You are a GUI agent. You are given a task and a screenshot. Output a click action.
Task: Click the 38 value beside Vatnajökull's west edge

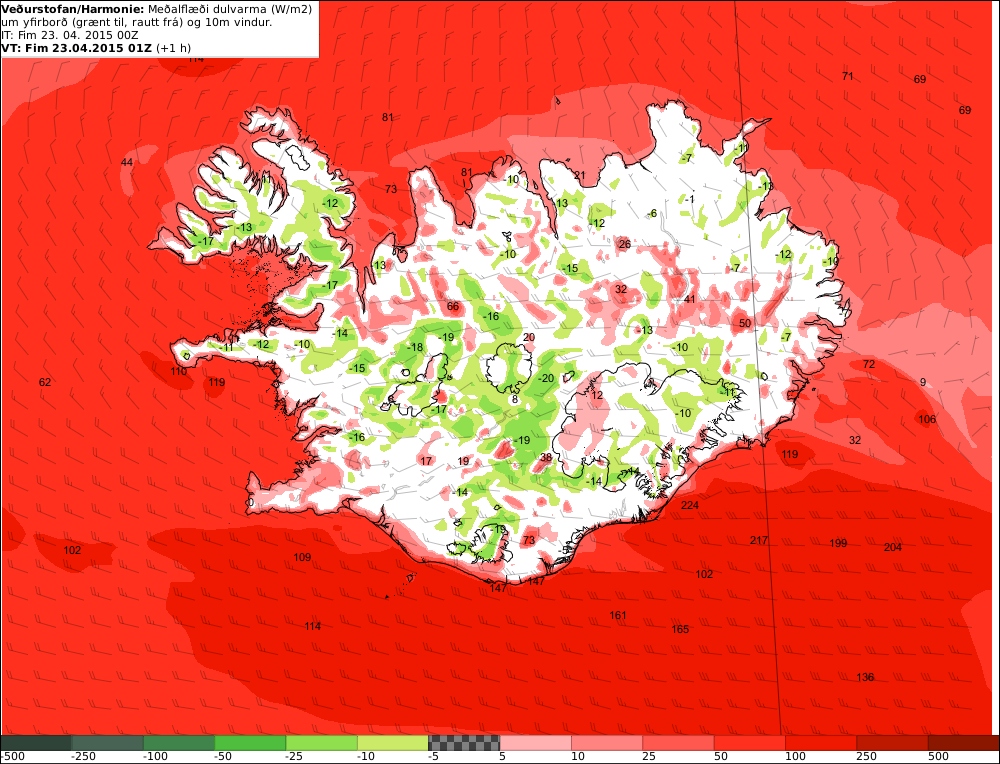point(546,457)
